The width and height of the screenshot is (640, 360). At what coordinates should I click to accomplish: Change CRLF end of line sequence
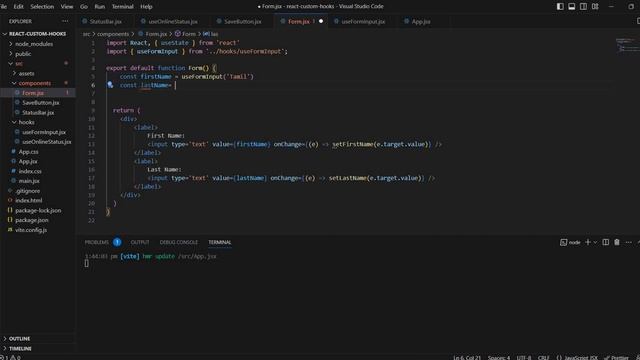click(543, 358)
